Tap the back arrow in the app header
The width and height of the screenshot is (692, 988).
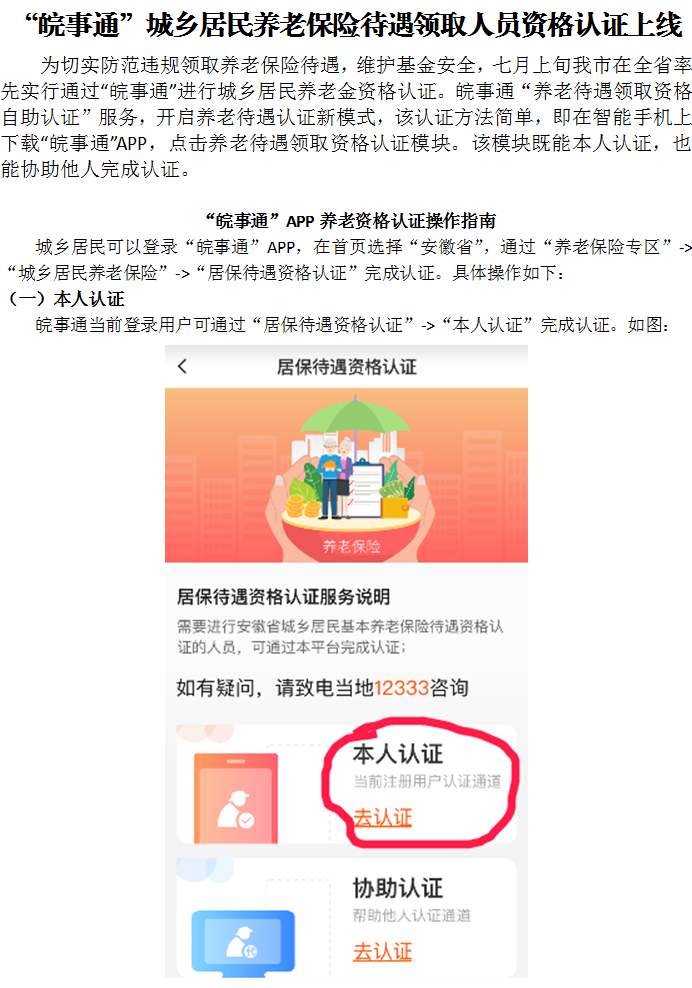coord(182,366)
